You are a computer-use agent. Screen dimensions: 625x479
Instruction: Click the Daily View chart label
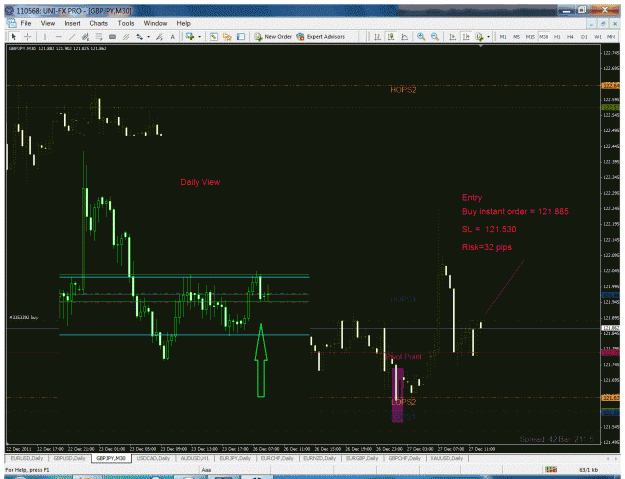point(200,182)
